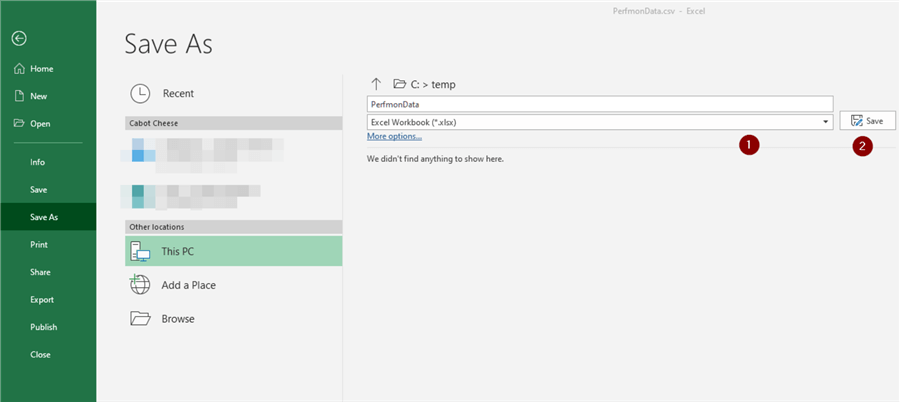Show Recent save locations
This screenshot has width=900, height=402.
234,94
